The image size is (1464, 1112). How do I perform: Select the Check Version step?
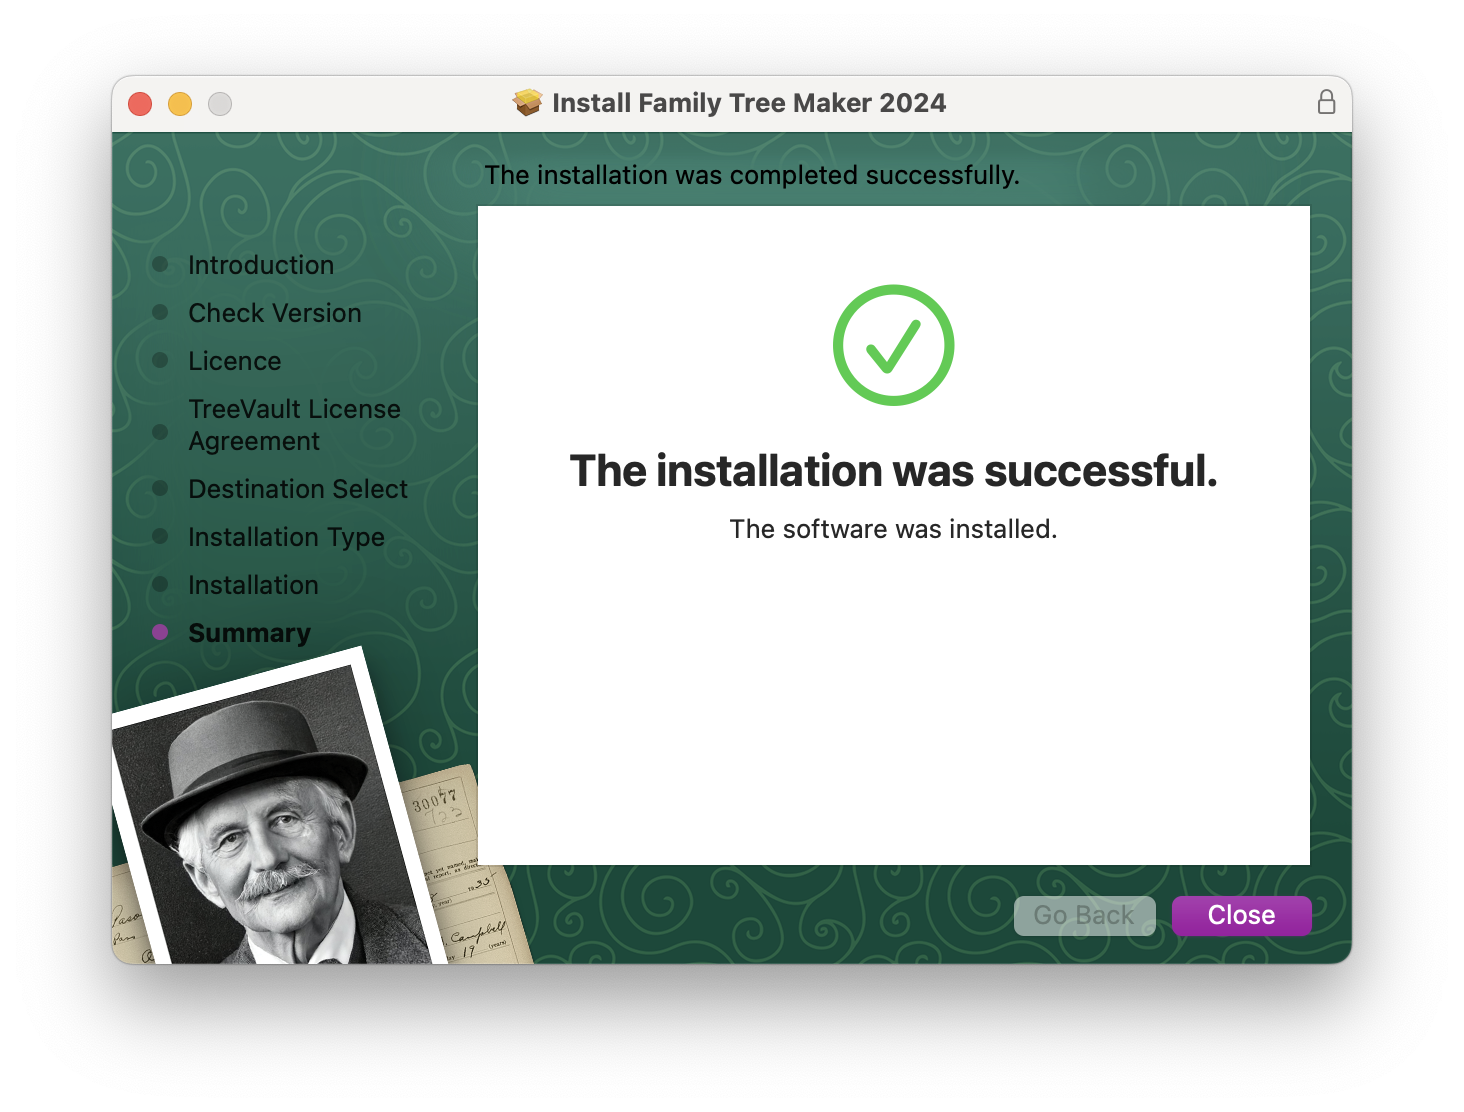[x=275, y=313]
